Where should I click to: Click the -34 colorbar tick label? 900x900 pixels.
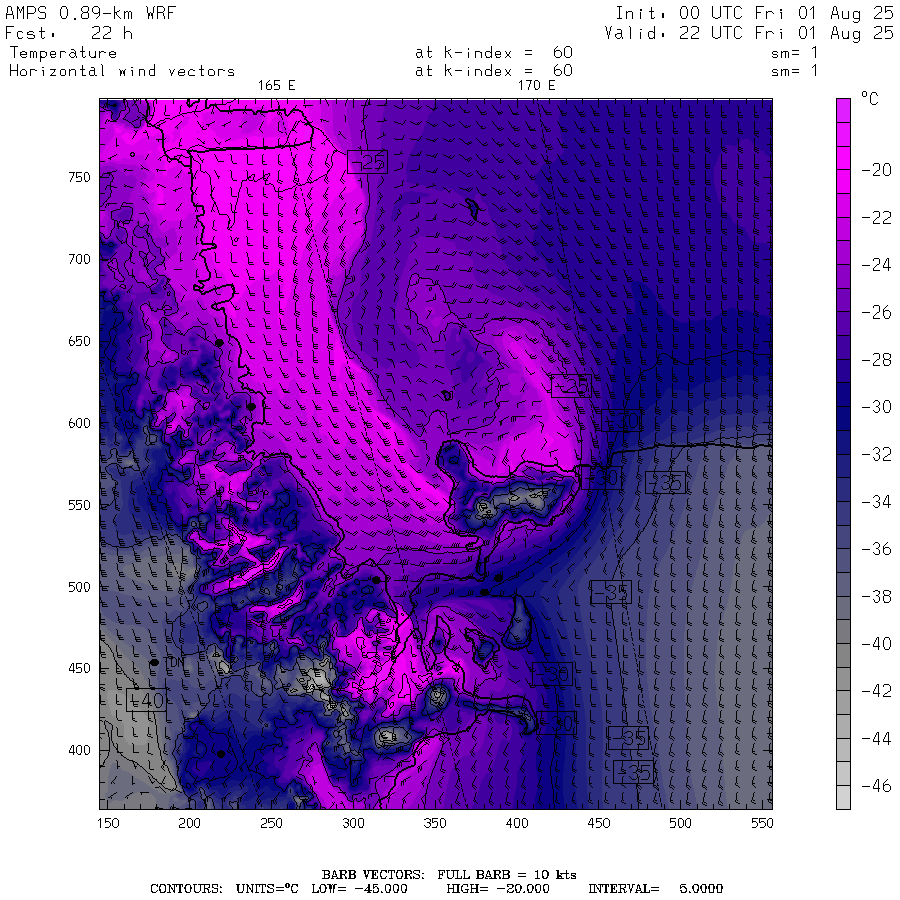pos(876,502)
